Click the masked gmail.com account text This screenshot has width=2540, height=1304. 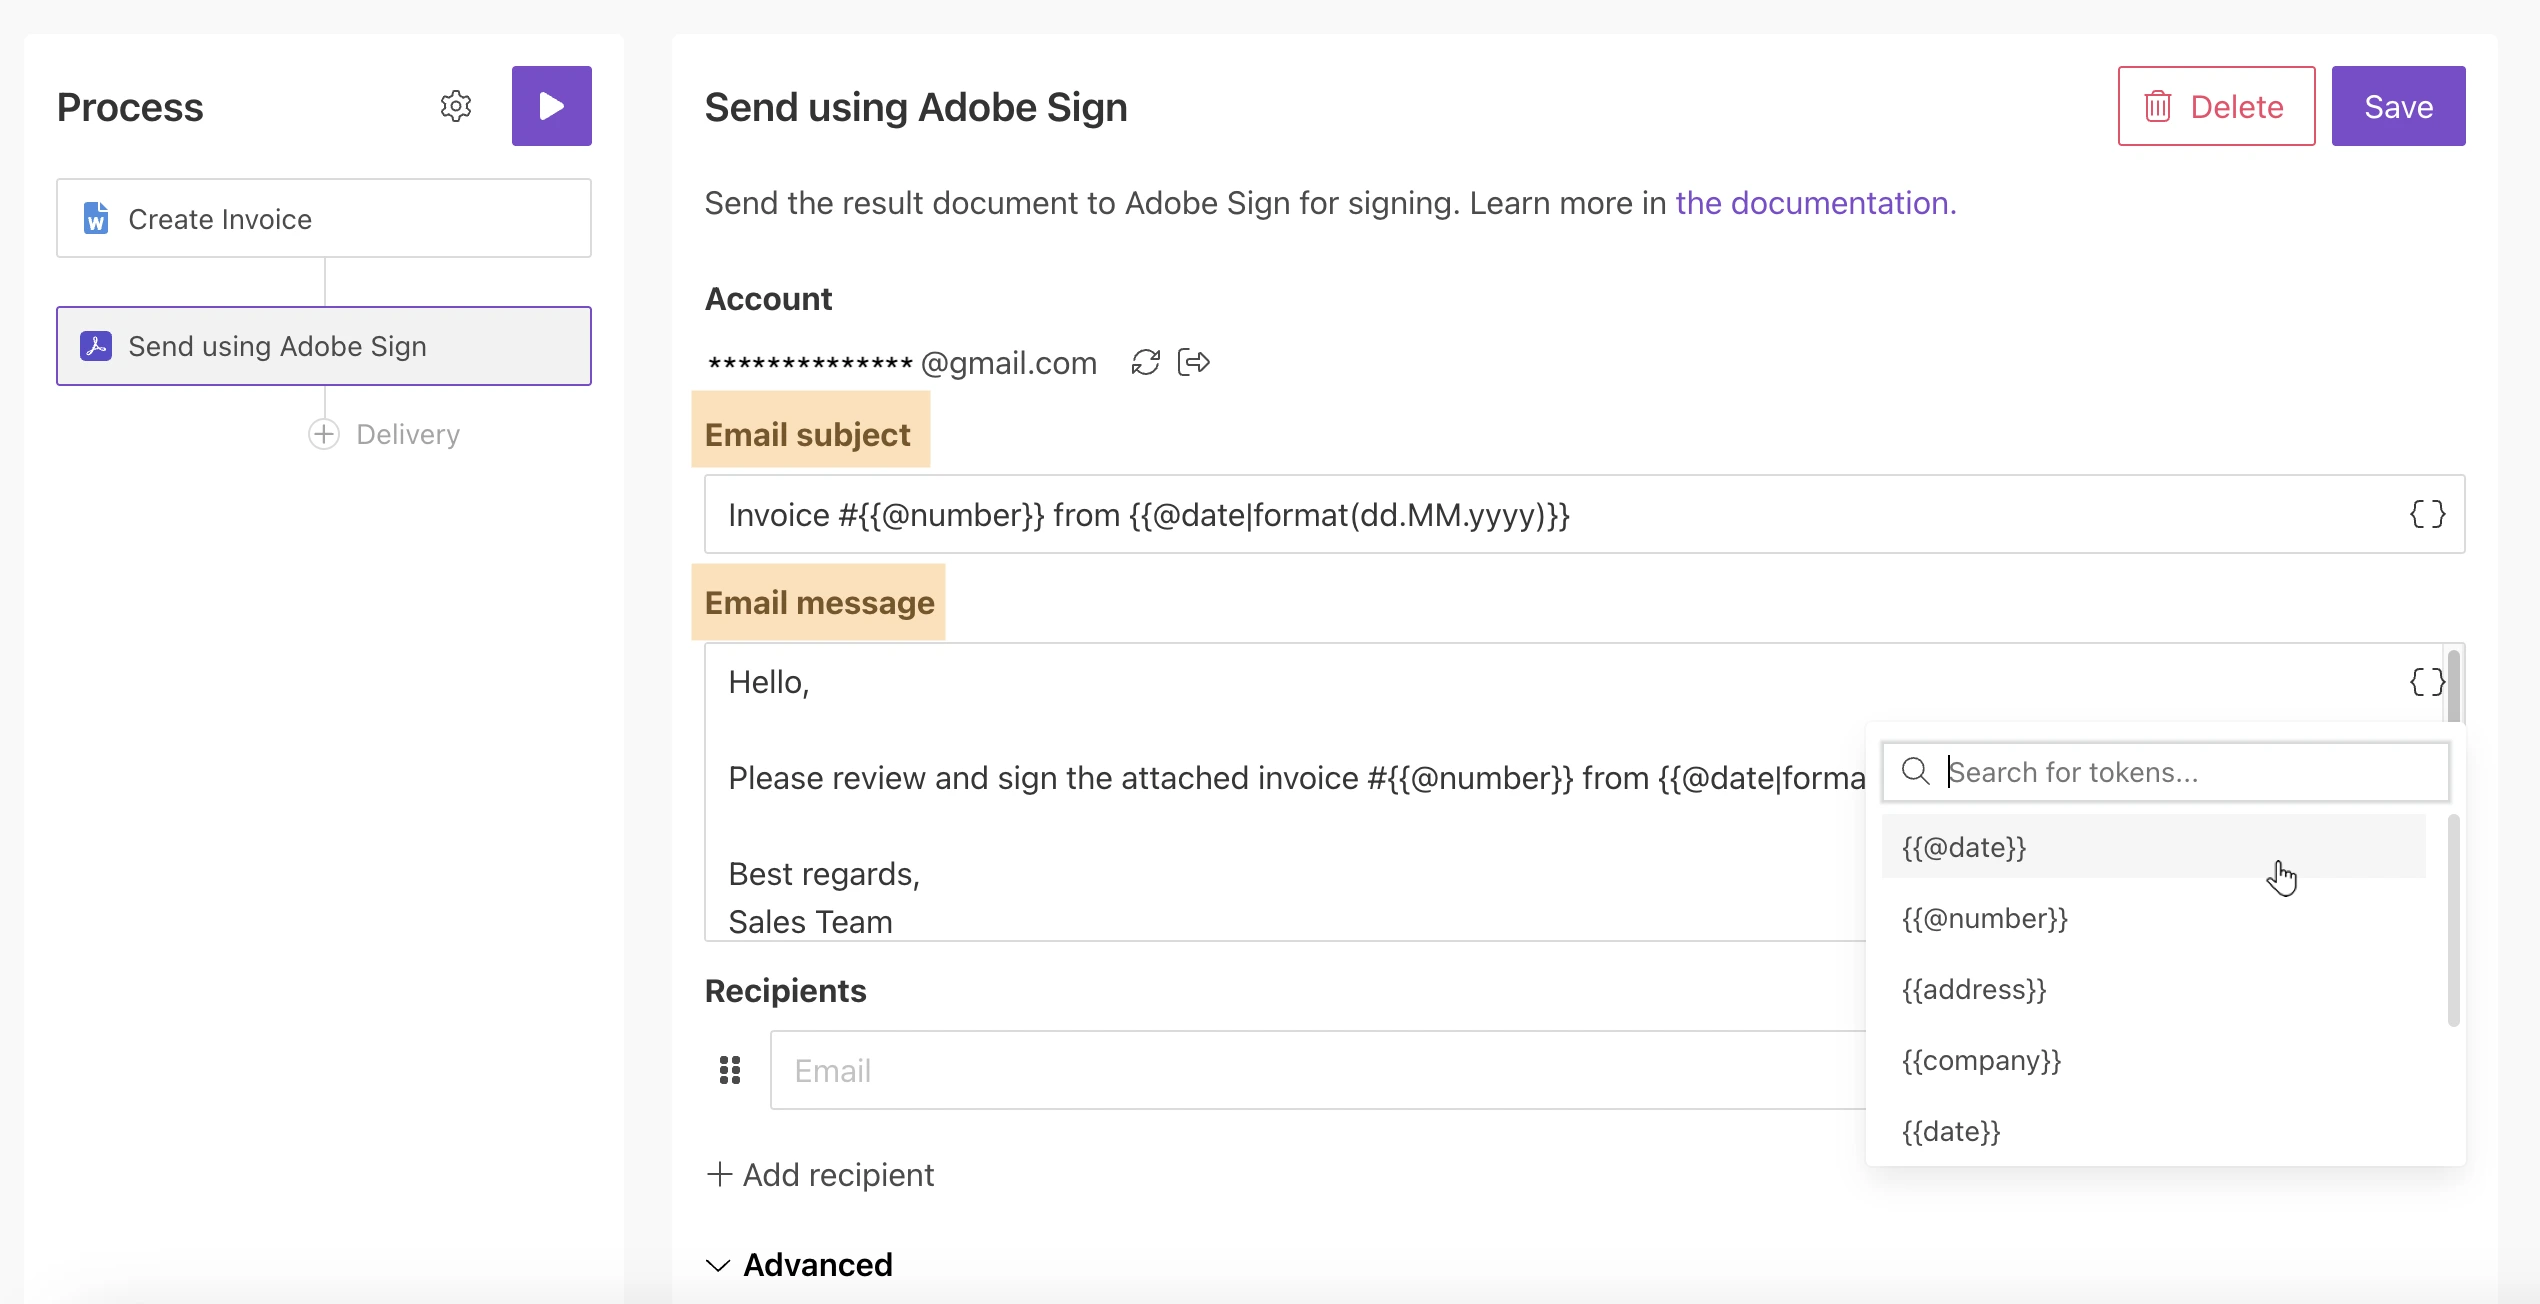[x=901, y=362]
